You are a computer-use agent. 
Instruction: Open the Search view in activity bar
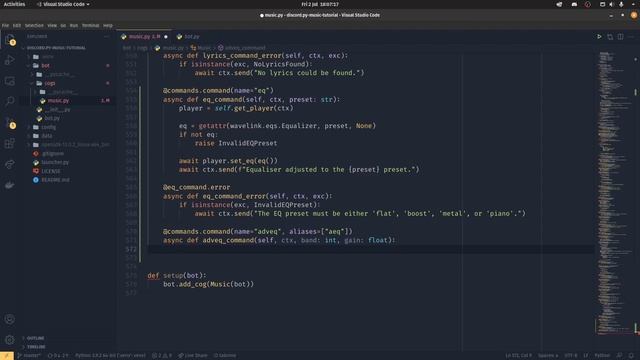click(10, 101)
